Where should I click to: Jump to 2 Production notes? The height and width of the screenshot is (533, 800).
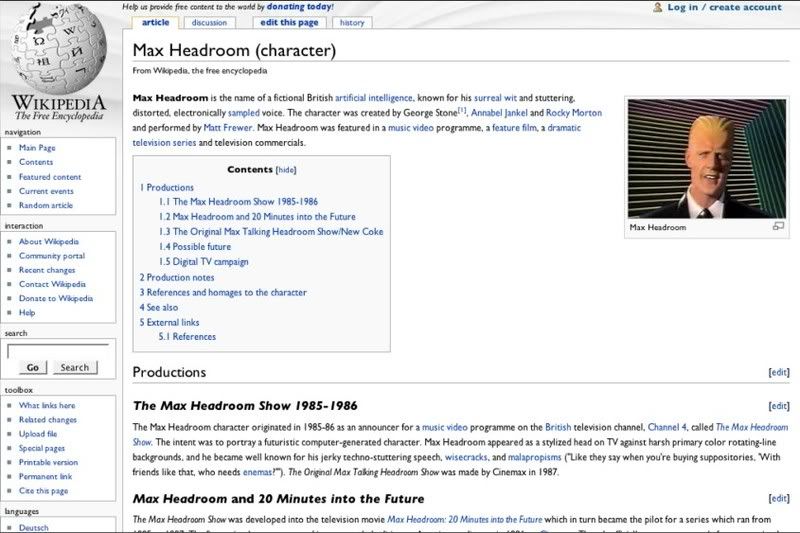coord(177,277)
